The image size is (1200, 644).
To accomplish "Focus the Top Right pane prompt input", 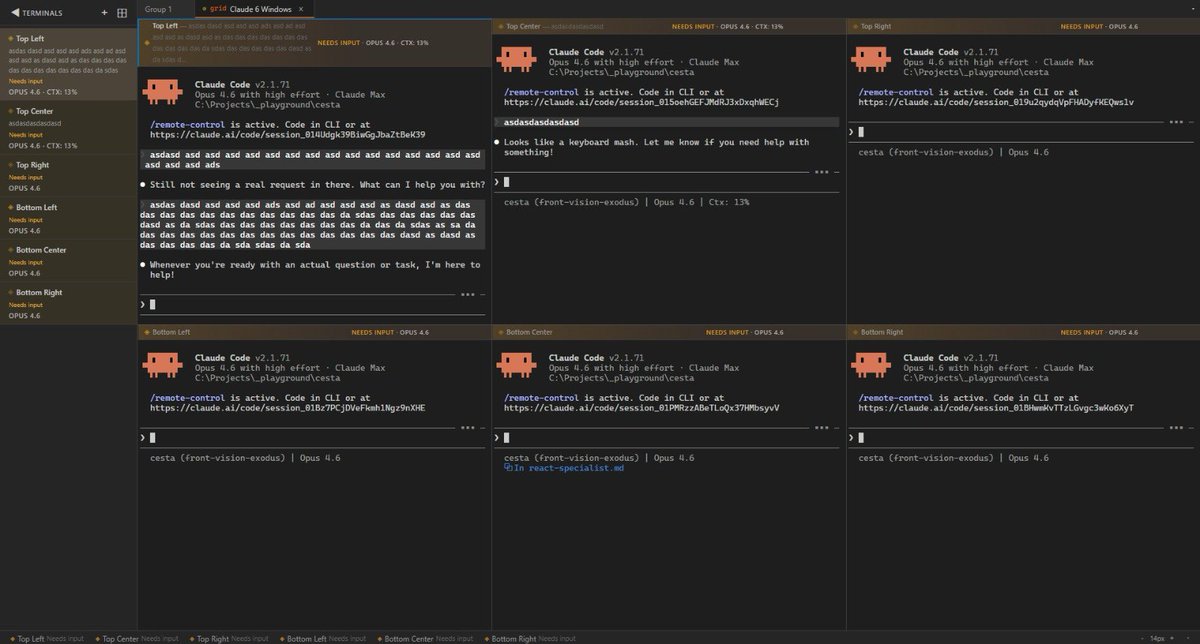I will (1022, 131).
